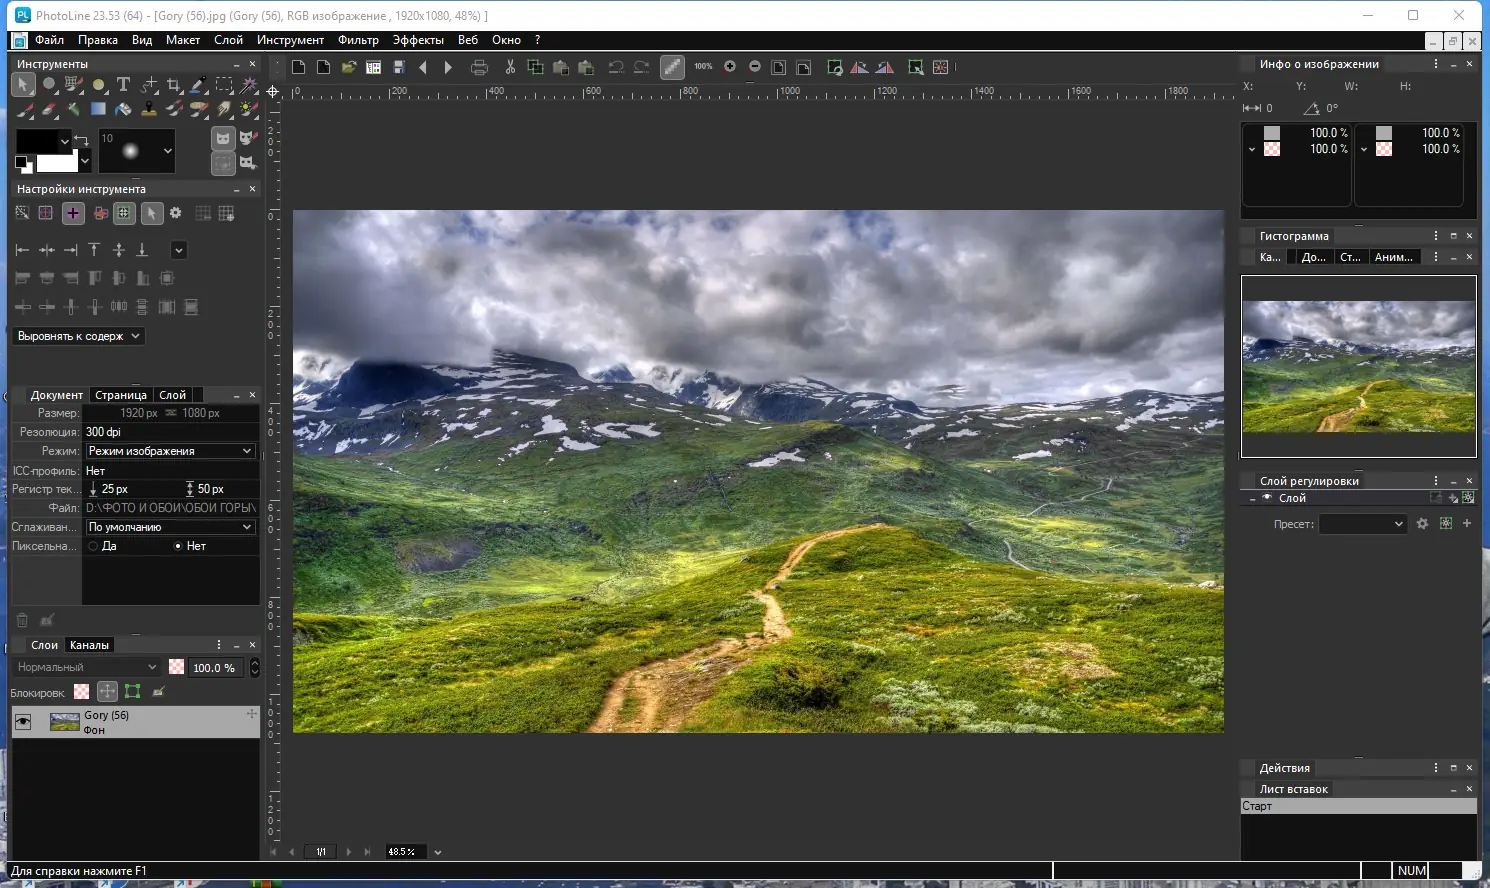1490x888 pixels.
Task: Expand the alignment options chevron
Action: coord(178,250)
